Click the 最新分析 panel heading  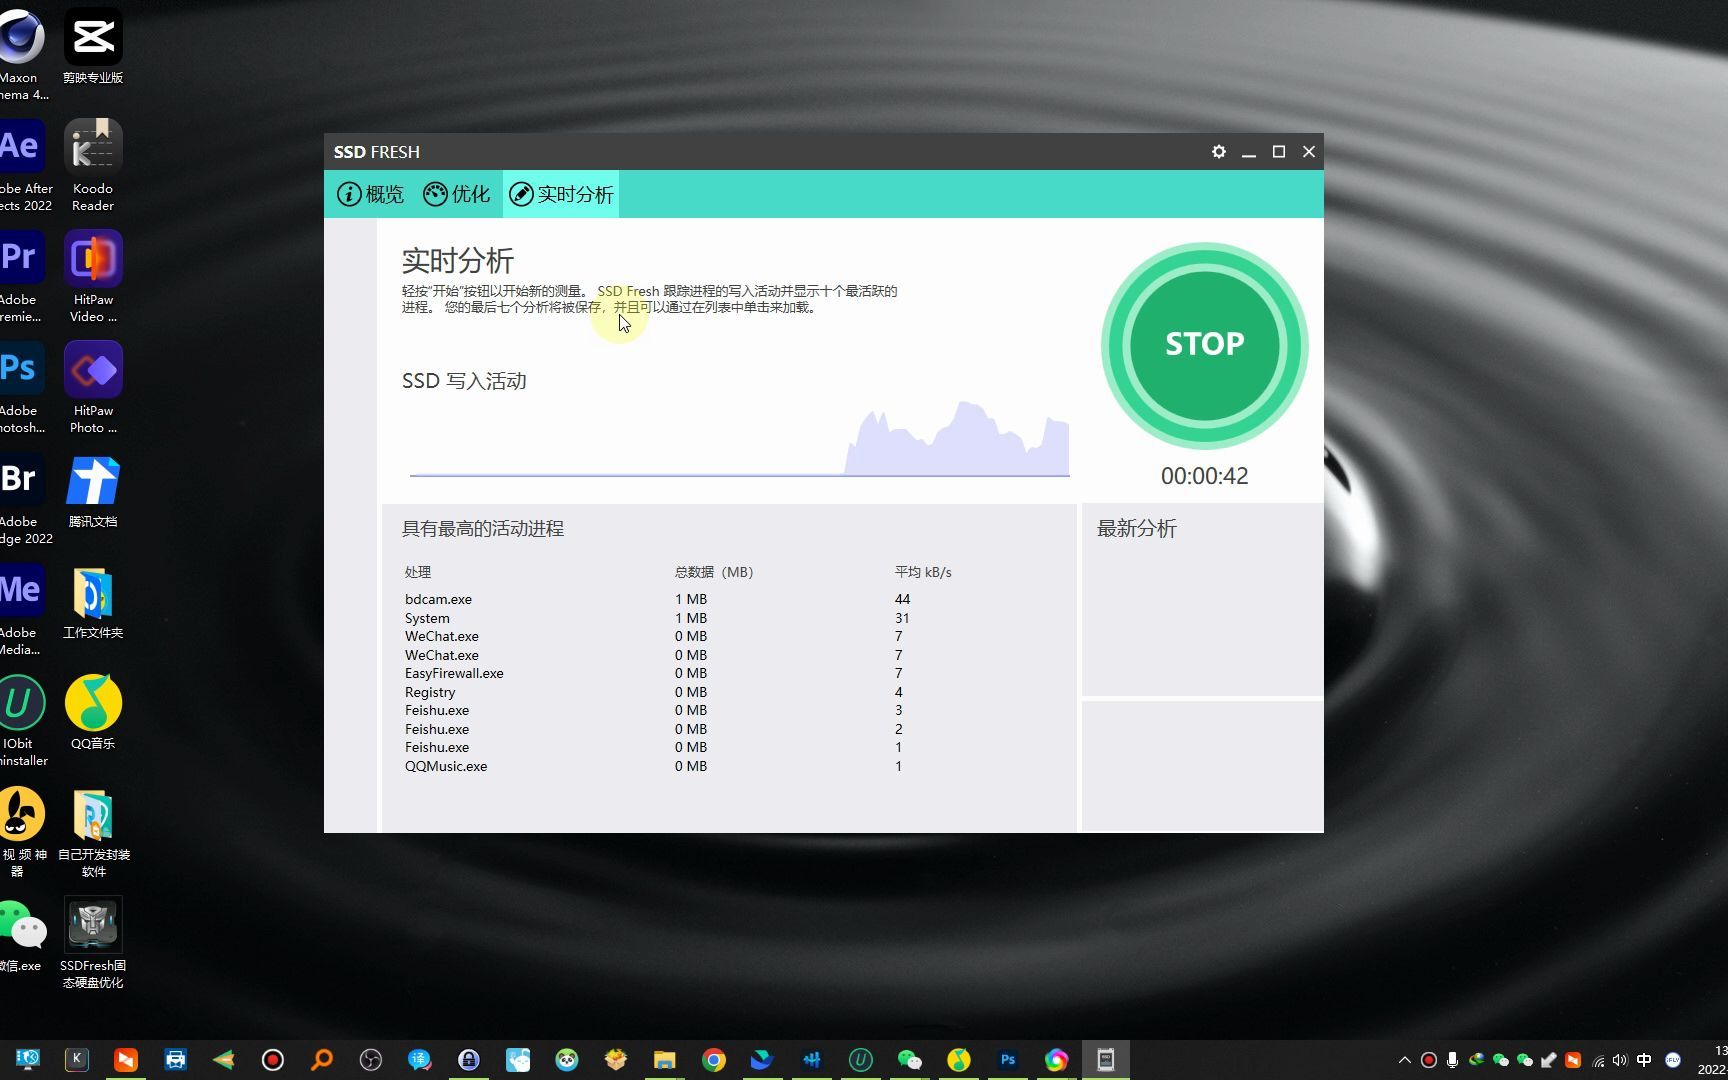point(1137,529)
